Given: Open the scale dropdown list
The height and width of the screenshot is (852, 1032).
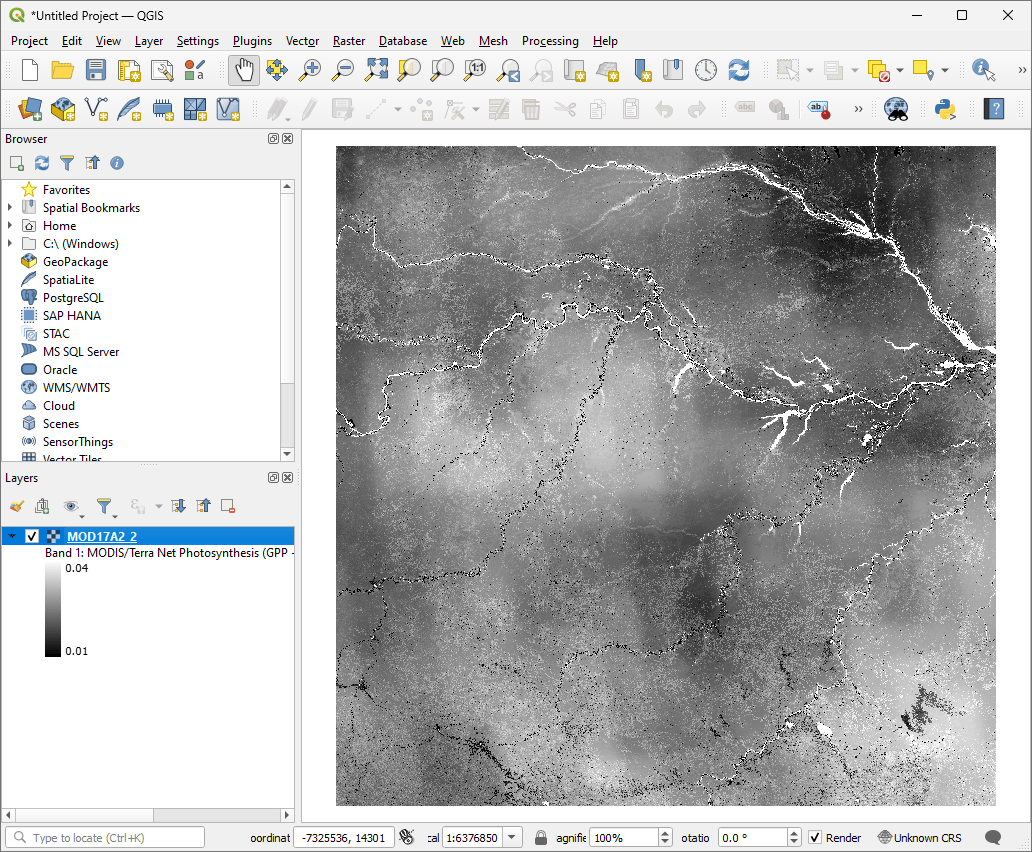Looking at the screenshot, I should (x=511, y=838).
